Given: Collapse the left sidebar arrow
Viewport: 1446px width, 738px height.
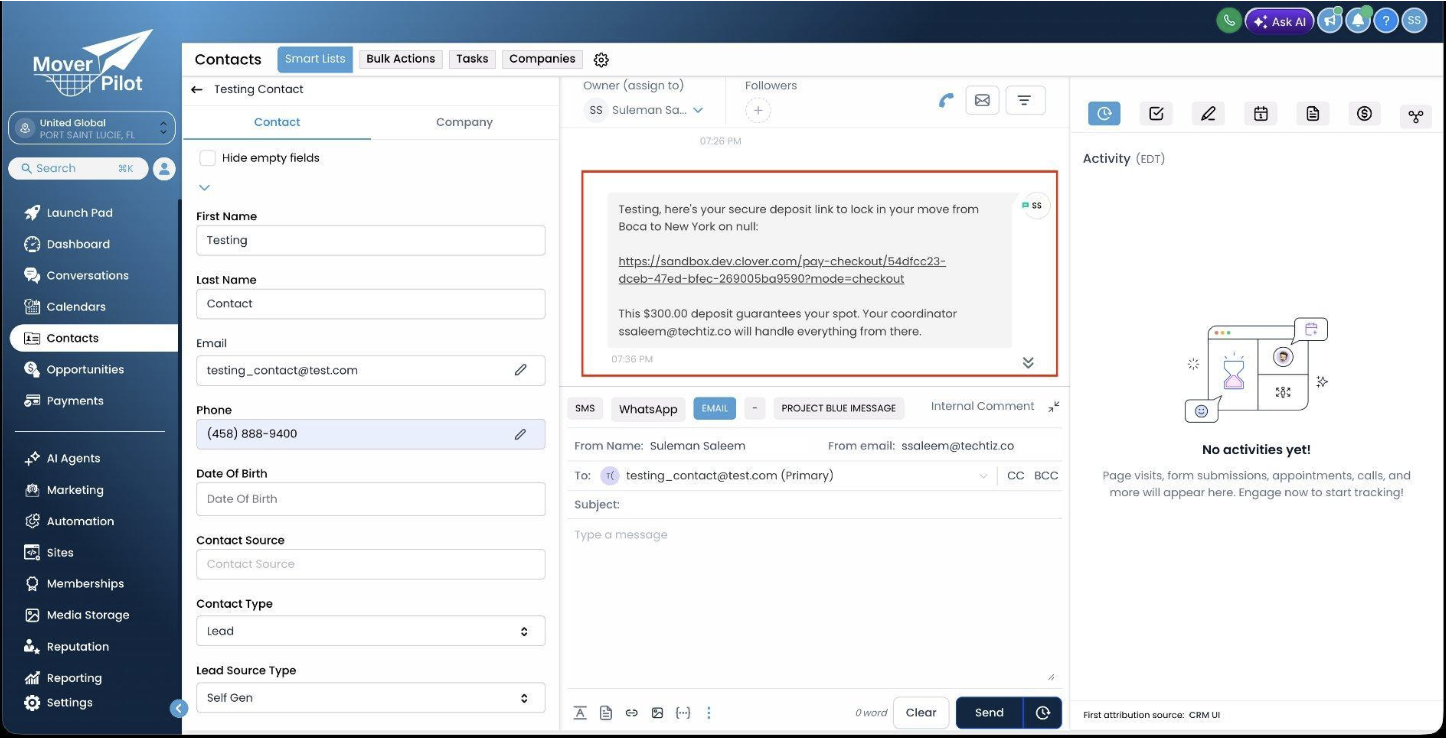Looking at the screenshot, I should tap(179, 708).
